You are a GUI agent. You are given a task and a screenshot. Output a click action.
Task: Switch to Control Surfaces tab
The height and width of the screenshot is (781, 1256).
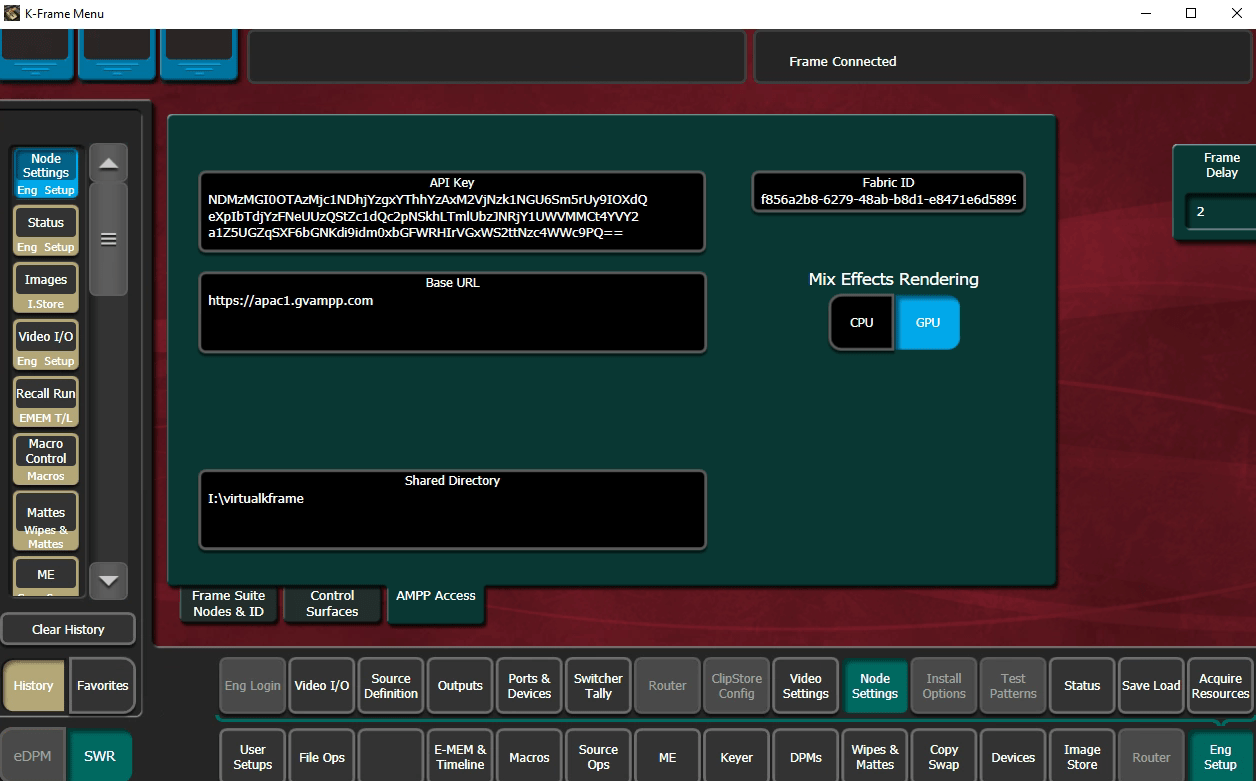tap(332, 604)
